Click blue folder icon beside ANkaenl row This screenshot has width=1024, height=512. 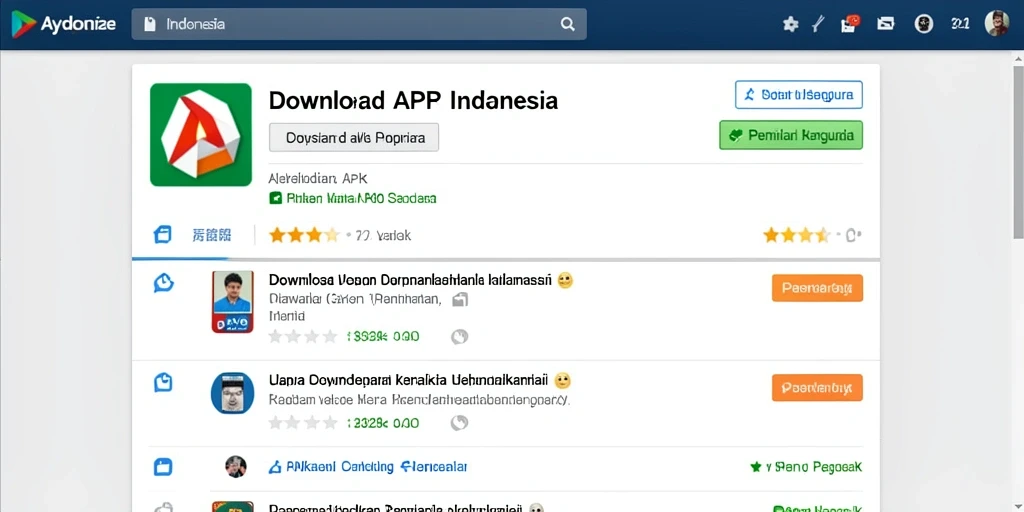point(163,467)
